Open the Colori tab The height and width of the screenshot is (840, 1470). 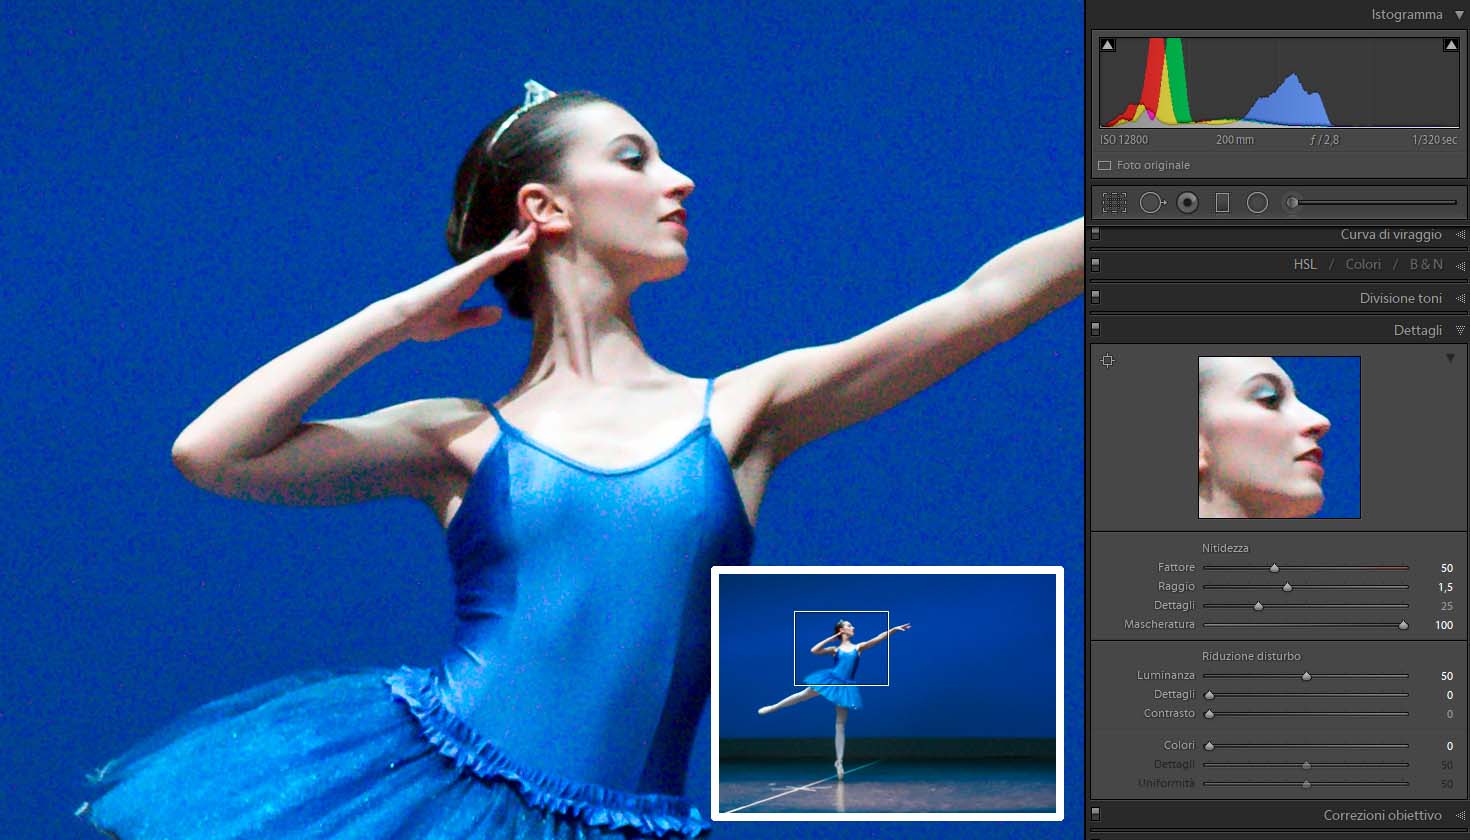coord(1362,265)
